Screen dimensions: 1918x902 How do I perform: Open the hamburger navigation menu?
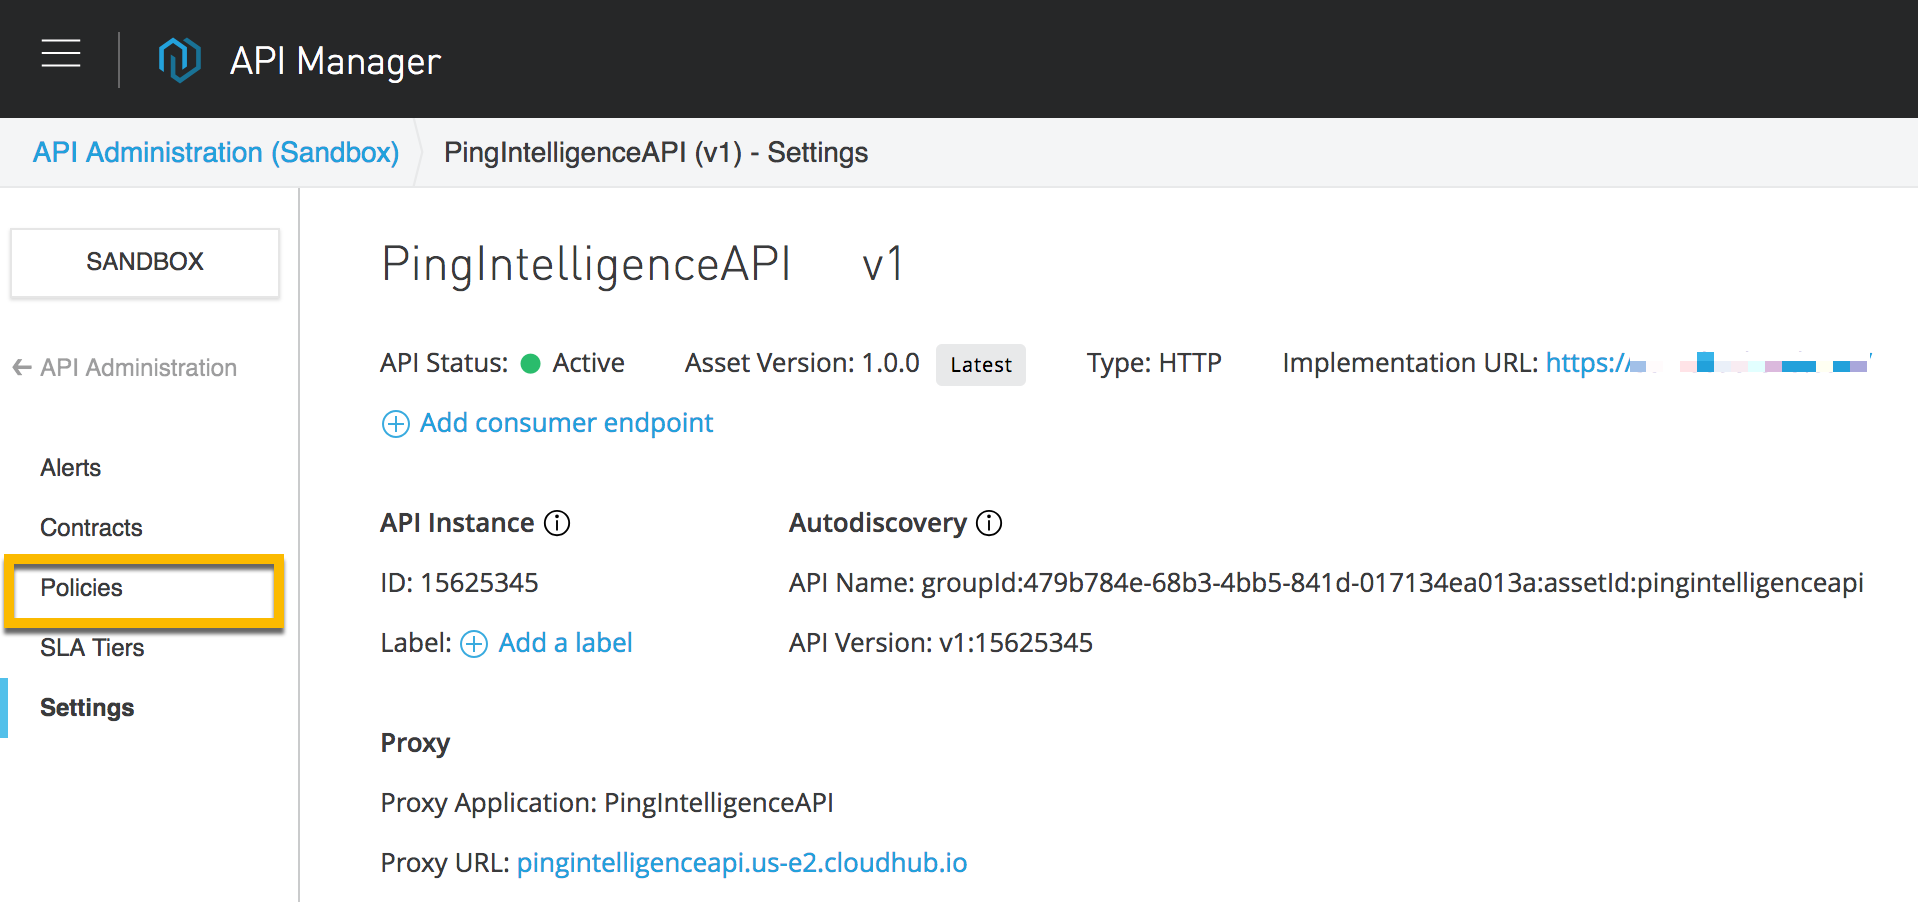coord(61,54)
